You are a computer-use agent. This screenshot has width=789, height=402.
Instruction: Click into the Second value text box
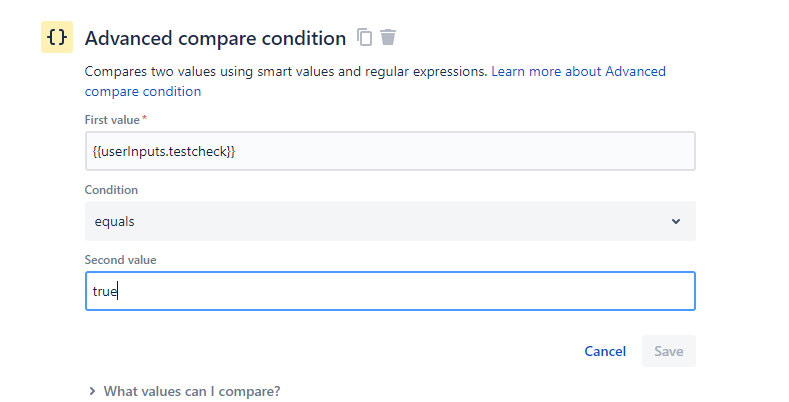(390, 291)
